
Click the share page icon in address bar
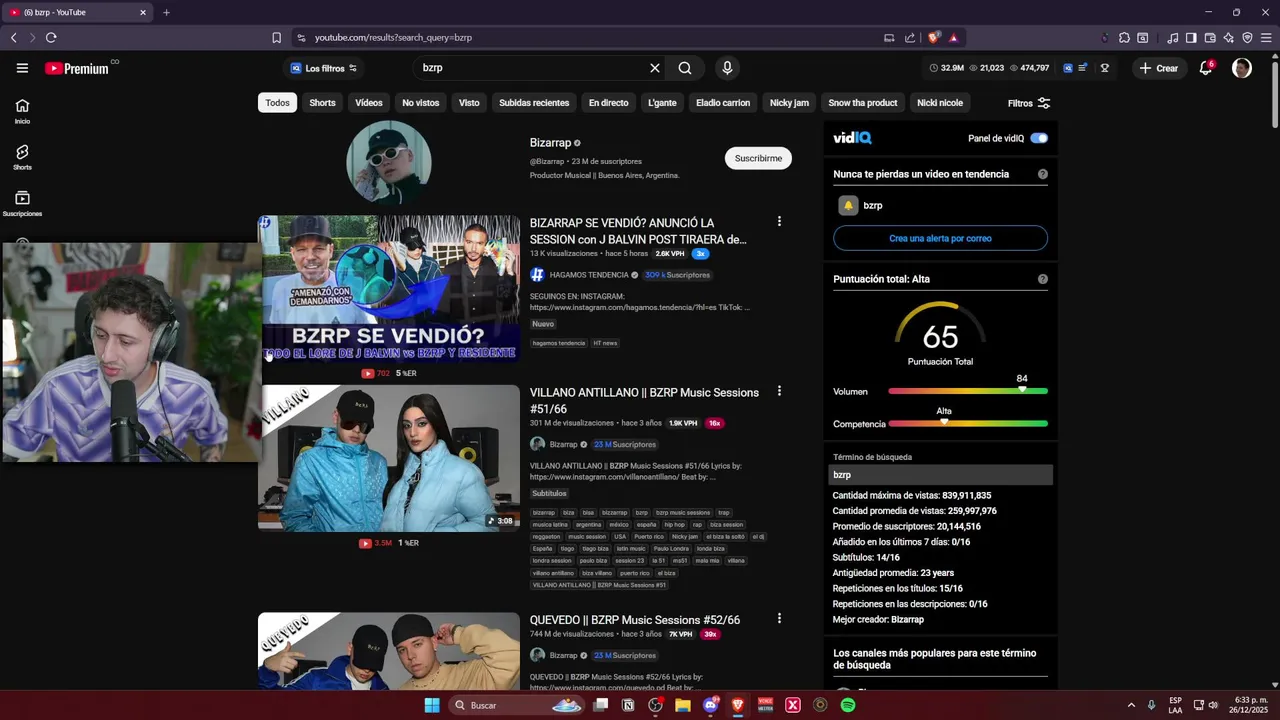click(x=910, y=38)
